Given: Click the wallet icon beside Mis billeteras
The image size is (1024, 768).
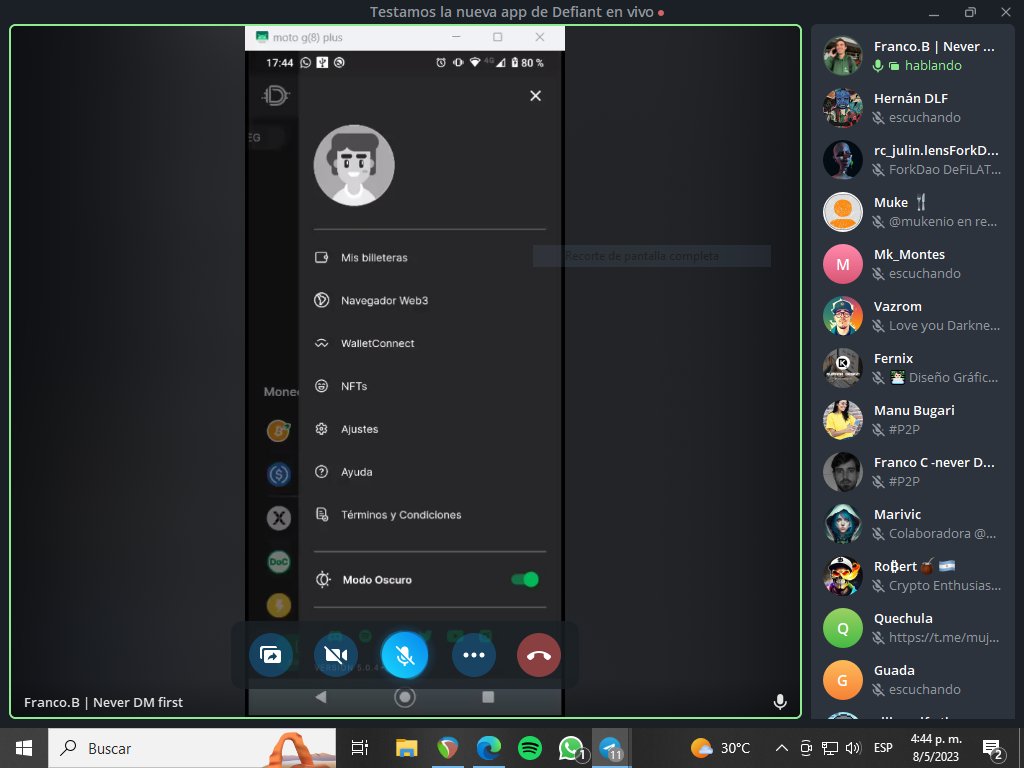Looking at the screenshot, I should point(321,257).
